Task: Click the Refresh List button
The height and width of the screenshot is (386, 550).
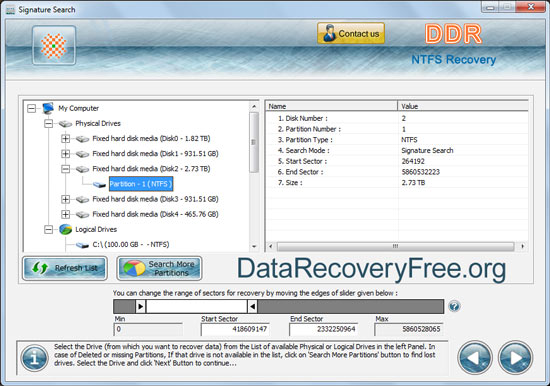Action: [x=65, y=268]
